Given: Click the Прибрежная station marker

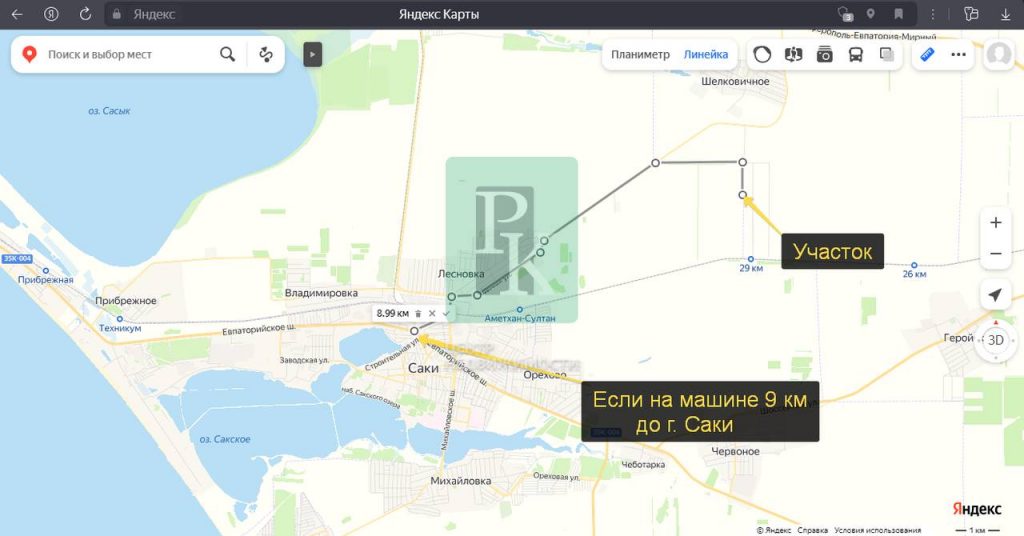Looking at the screenshot, I should 46,270.
